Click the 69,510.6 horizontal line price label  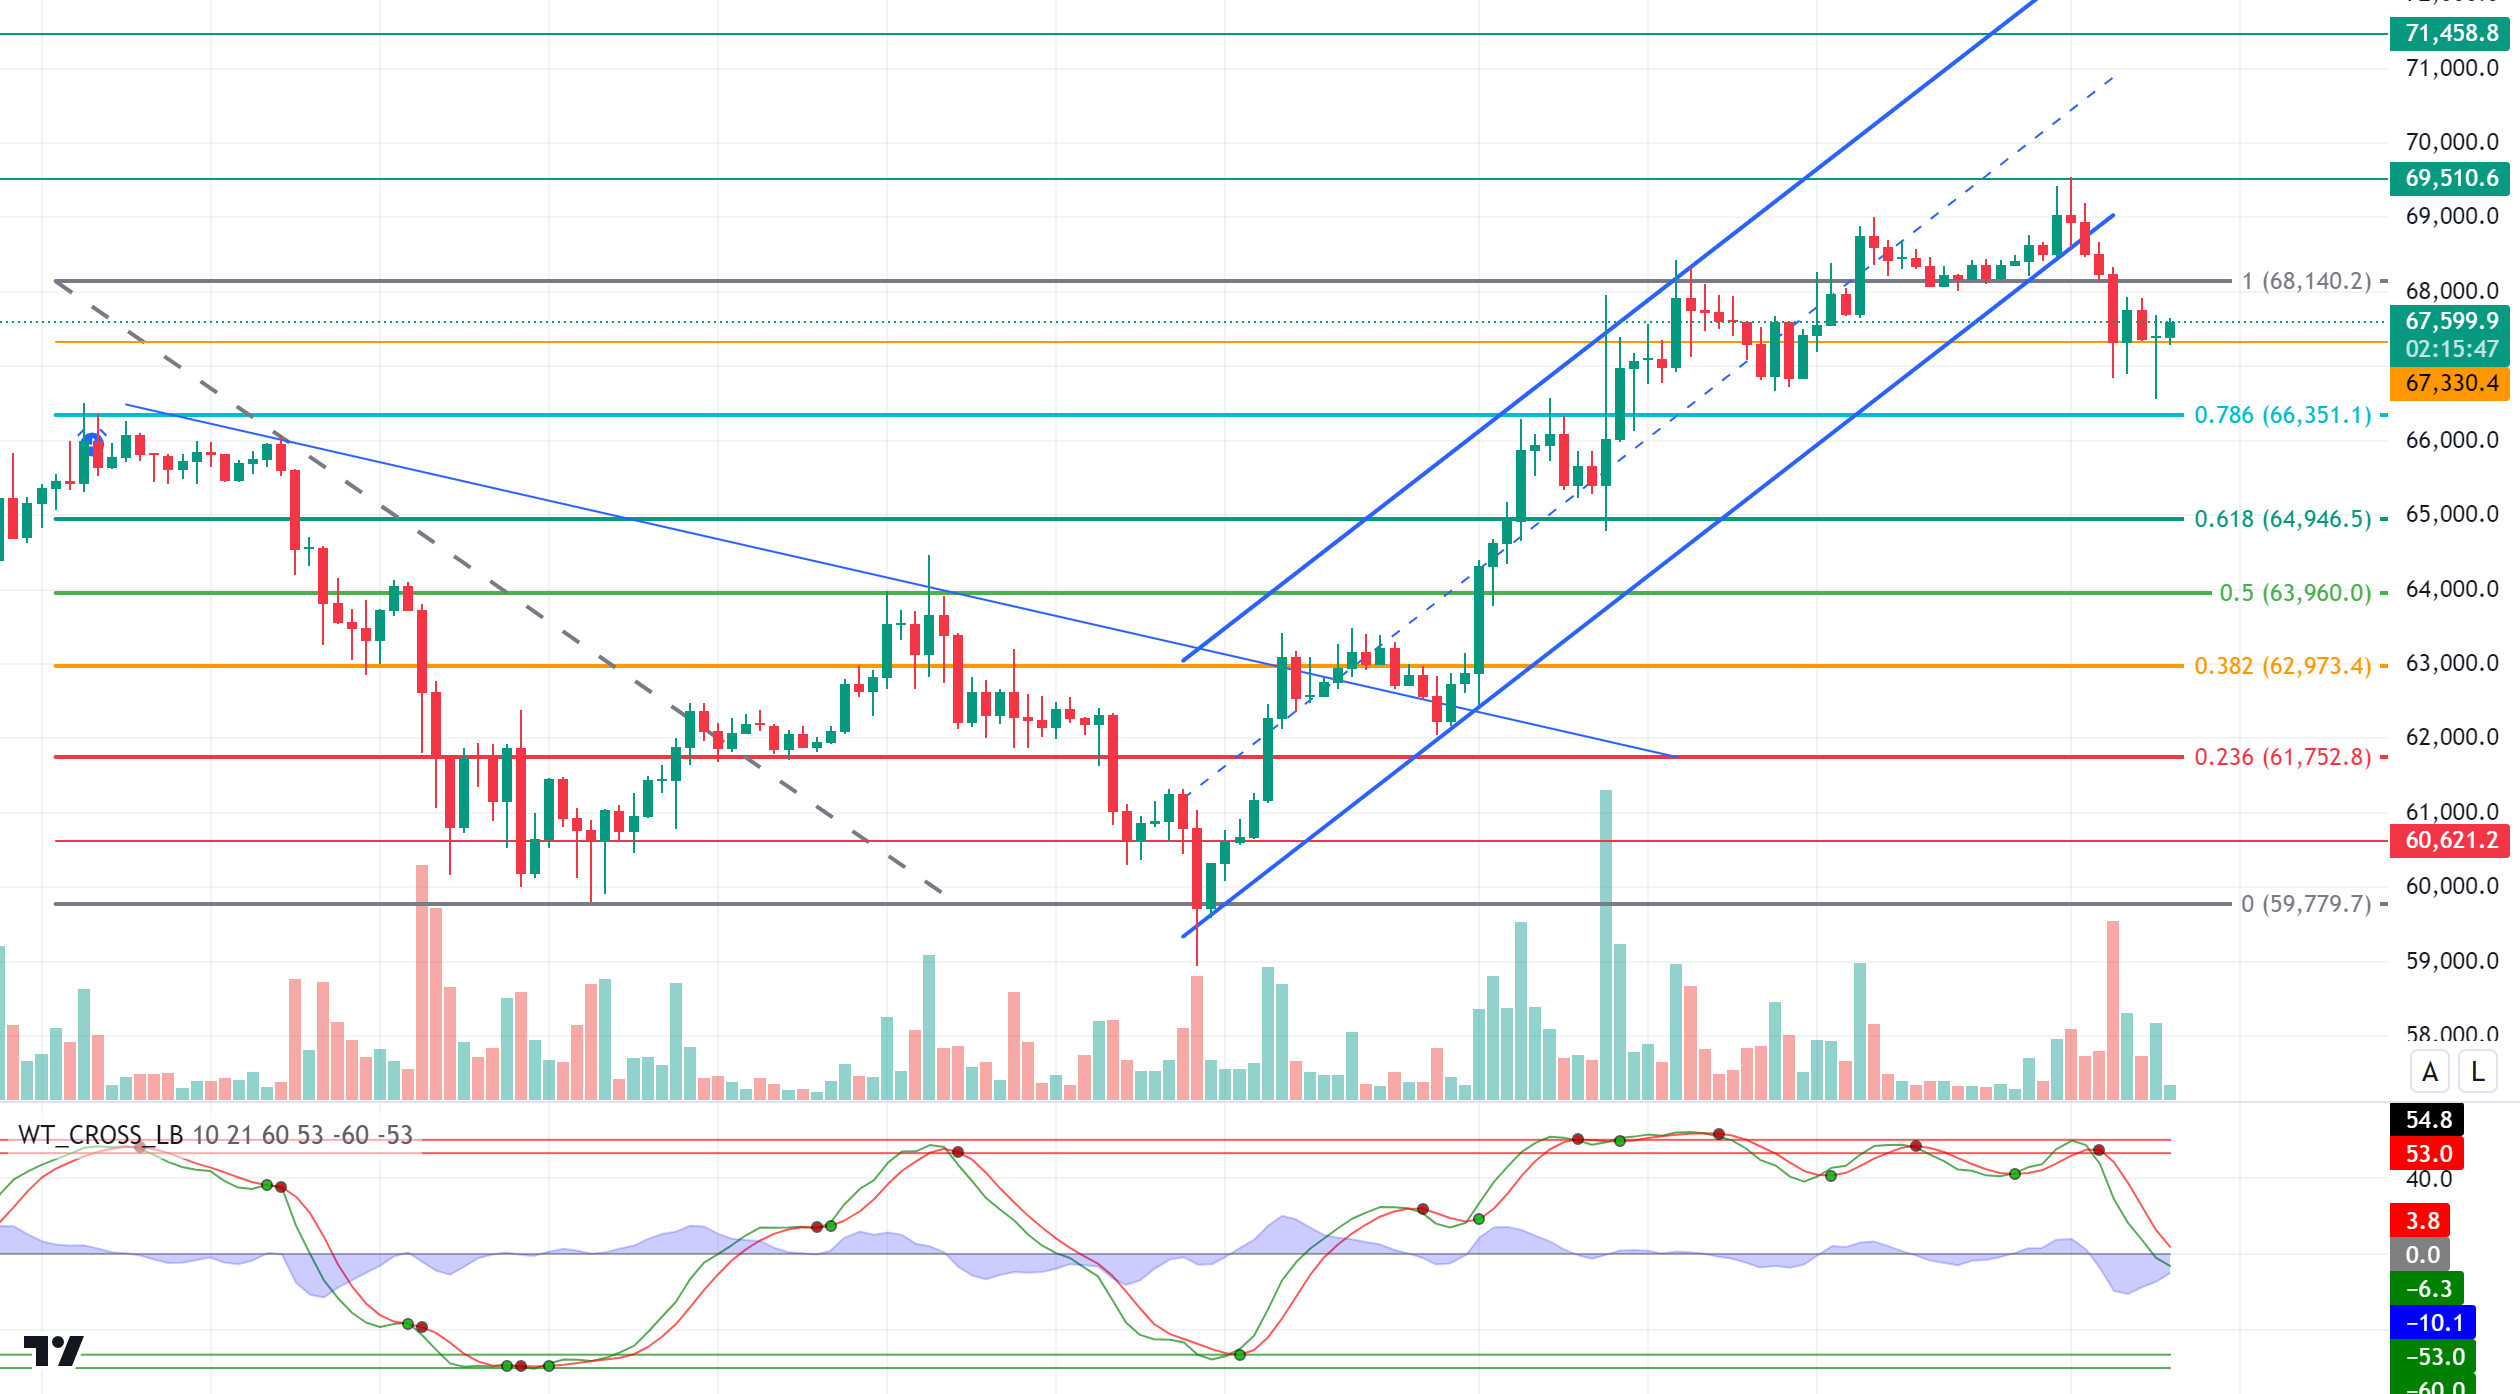click(x=2450, y=178)
